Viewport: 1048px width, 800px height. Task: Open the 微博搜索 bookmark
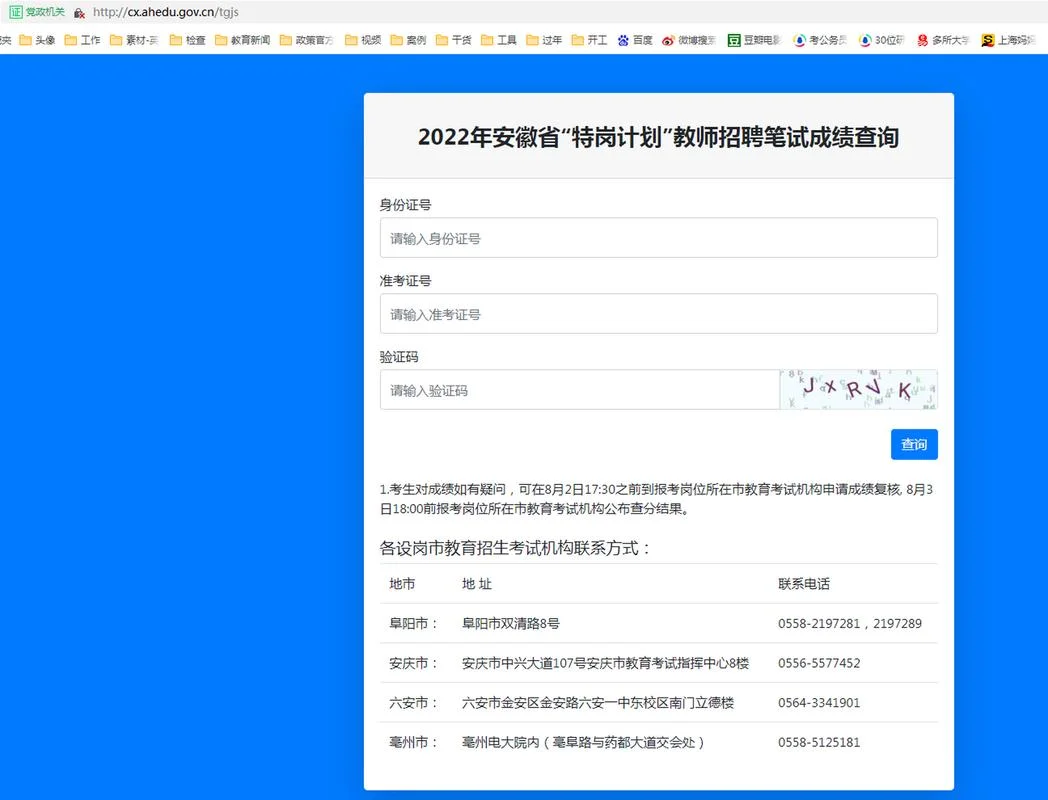689,40
